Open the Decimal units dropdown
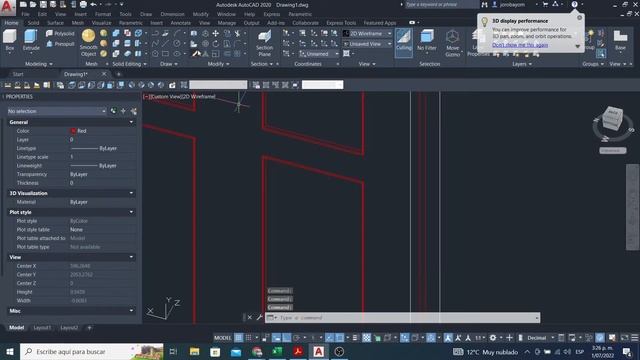This screenshot has width=640, height=360. (540, 338)
